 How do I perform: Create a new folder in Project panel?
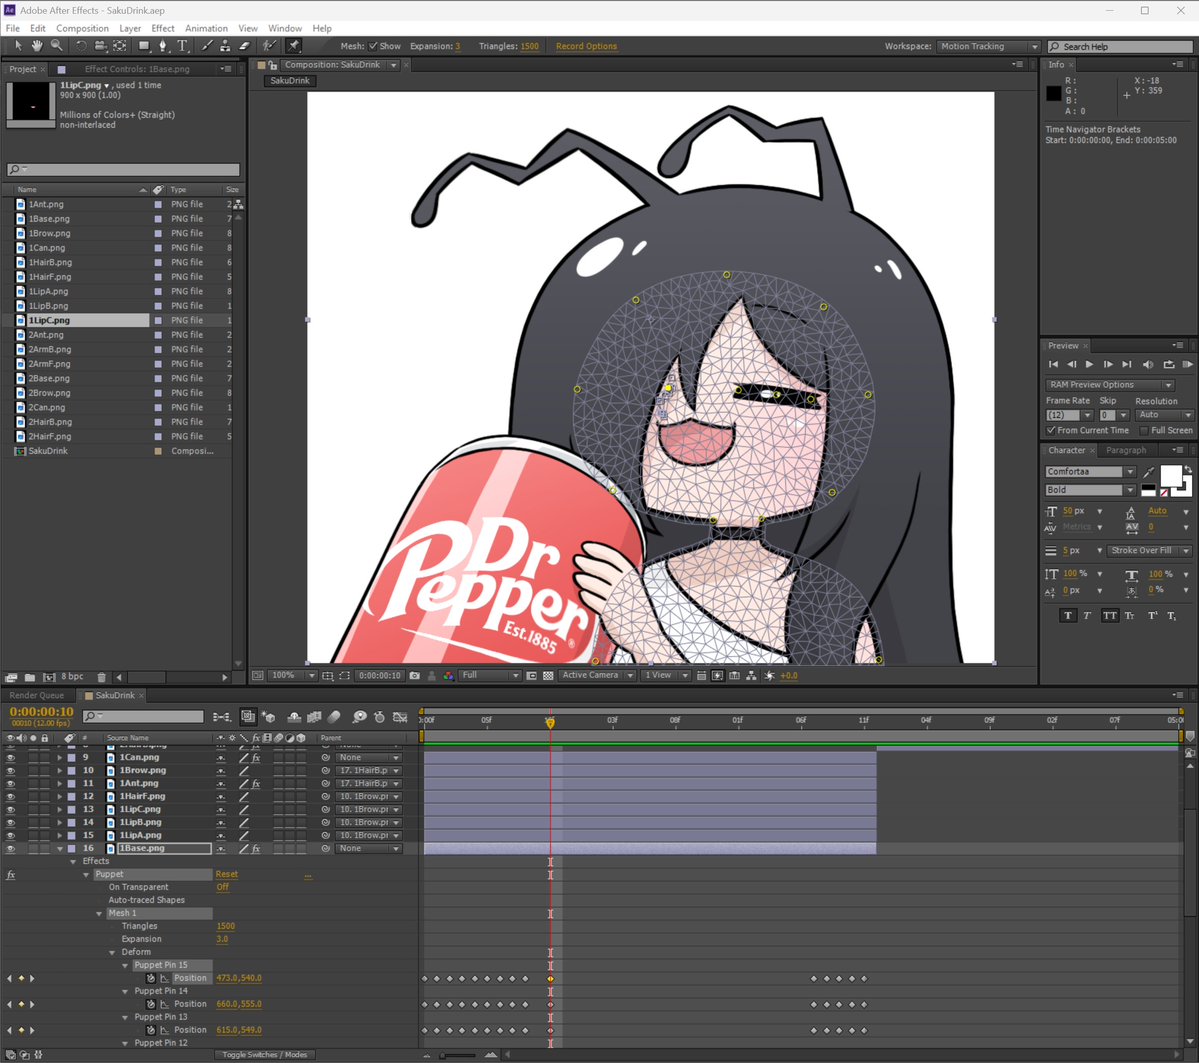[30, 677]
